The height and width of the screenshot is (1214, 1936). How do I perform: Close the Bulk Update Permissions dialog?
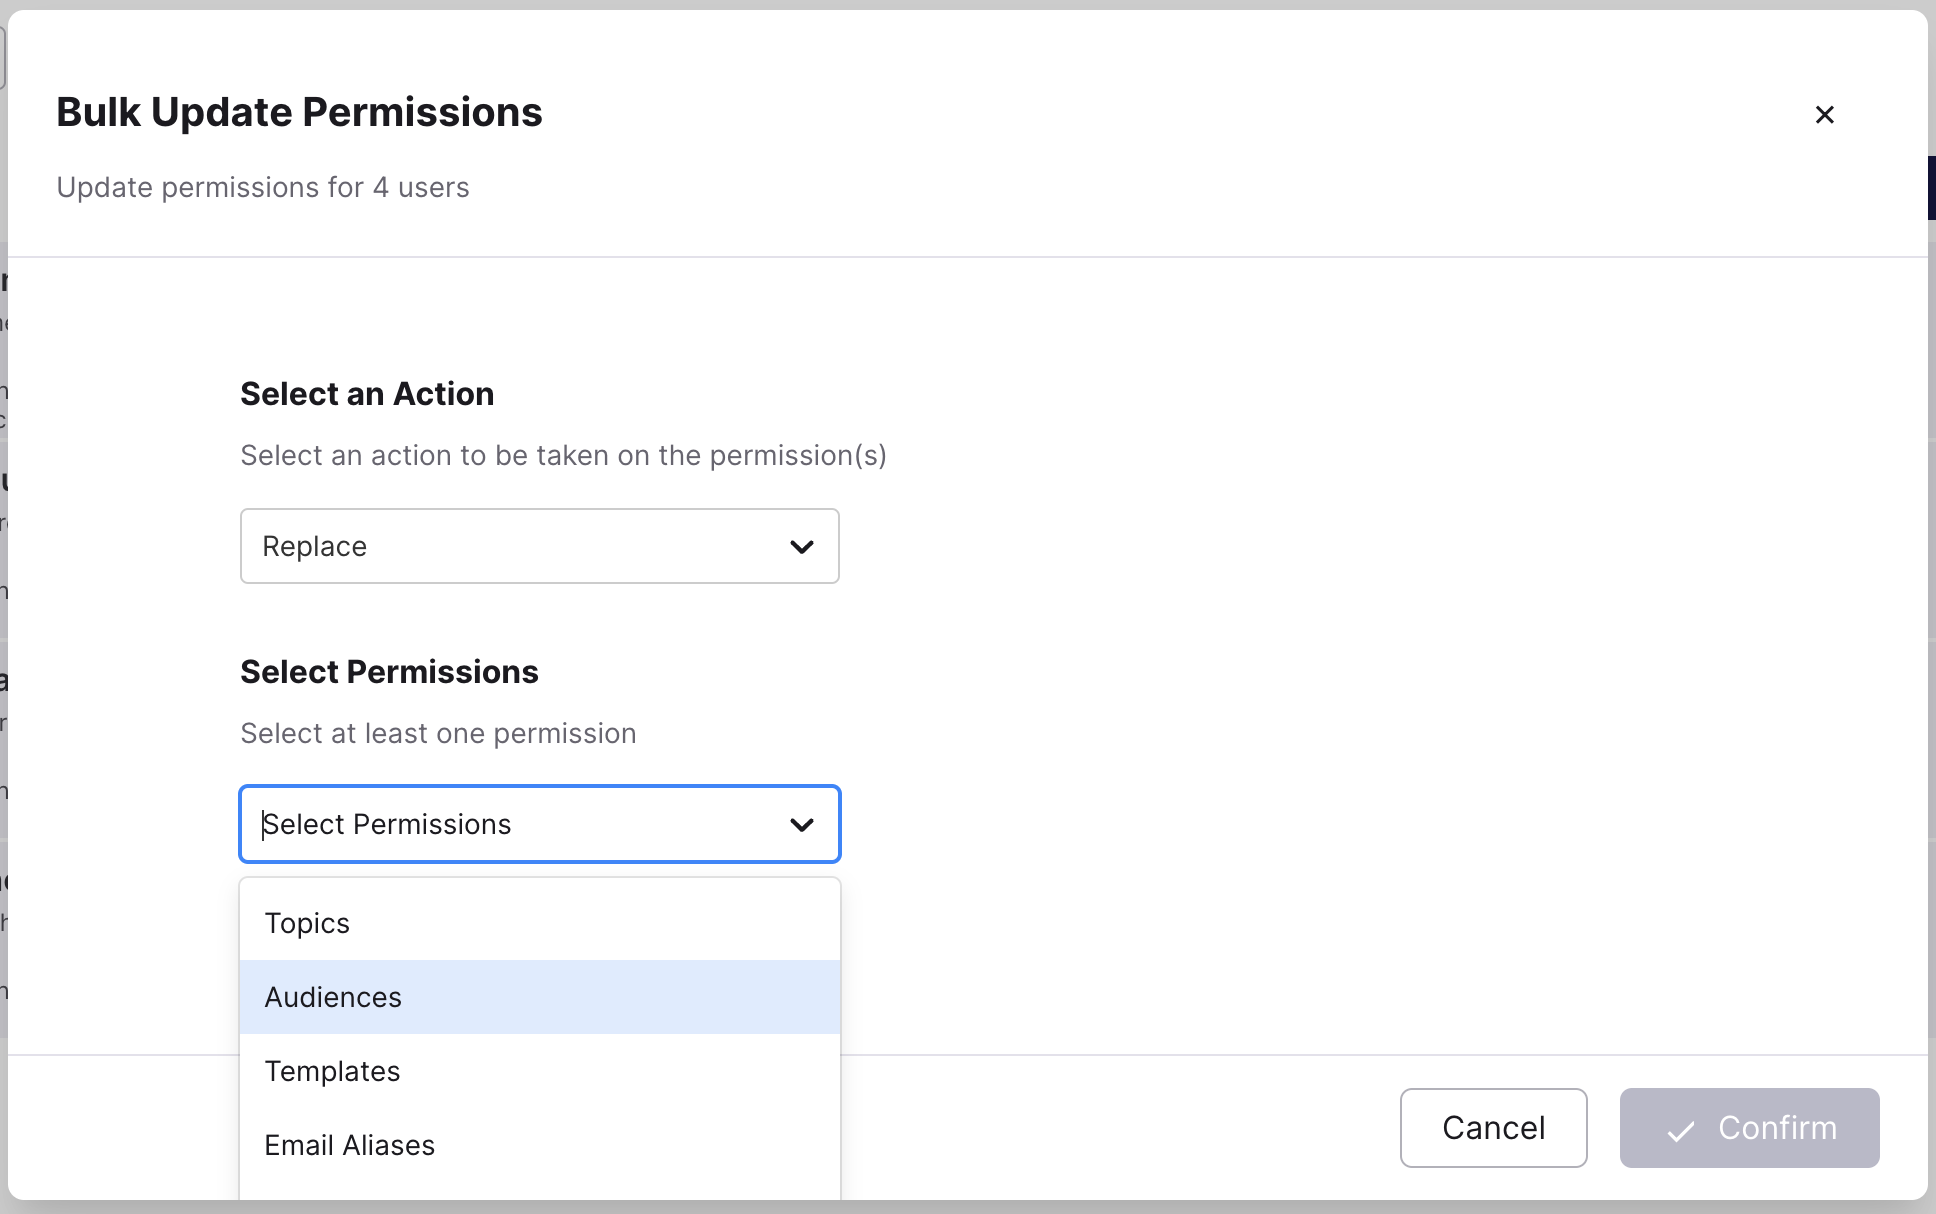(1824, 115)
